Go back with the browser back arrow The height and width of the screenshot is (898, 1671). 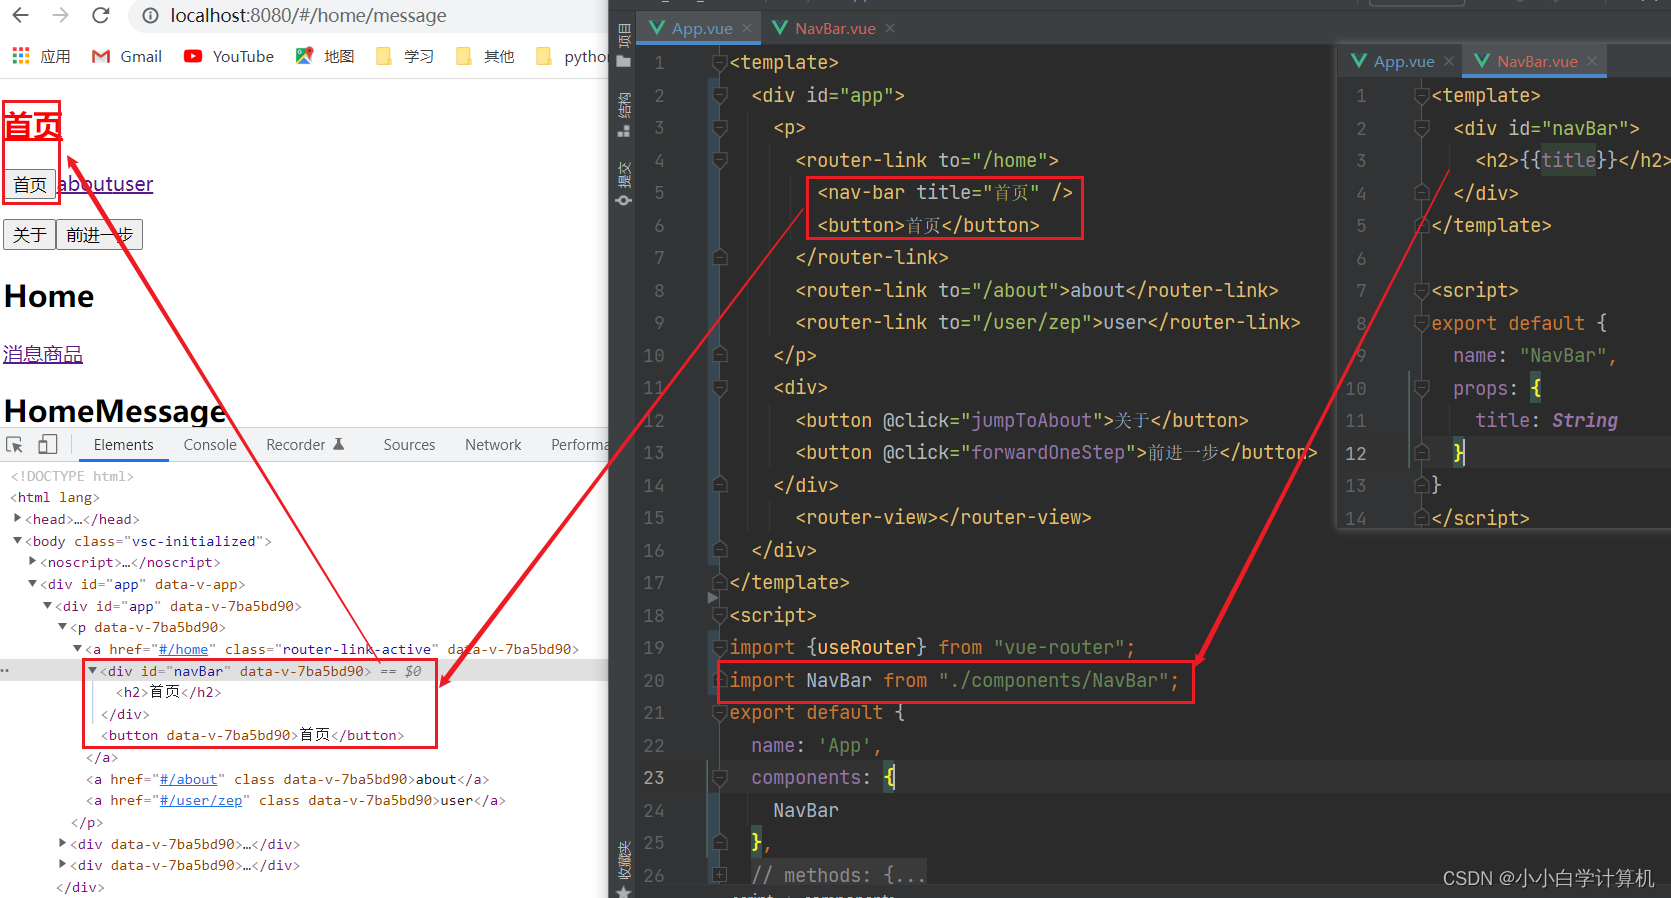pos(20,15)
